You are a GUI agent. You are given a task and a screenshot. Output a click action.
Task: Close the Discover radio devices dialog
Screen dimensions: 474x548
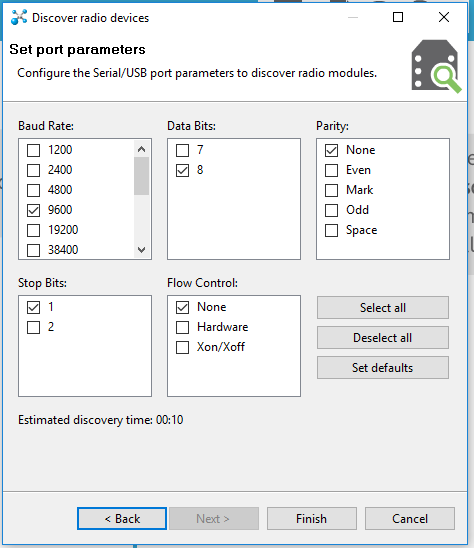[x=444, y=17]
